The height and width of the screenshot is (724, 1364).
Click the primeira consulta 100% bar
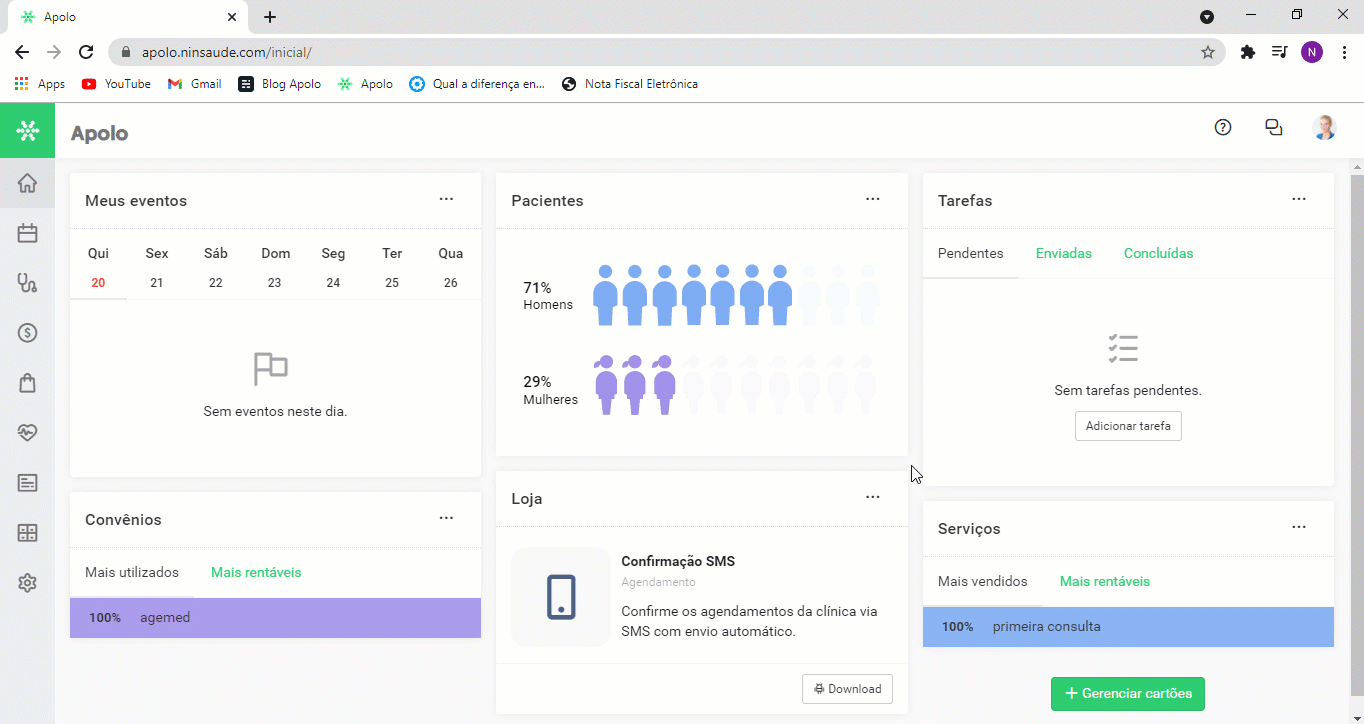1128,627
